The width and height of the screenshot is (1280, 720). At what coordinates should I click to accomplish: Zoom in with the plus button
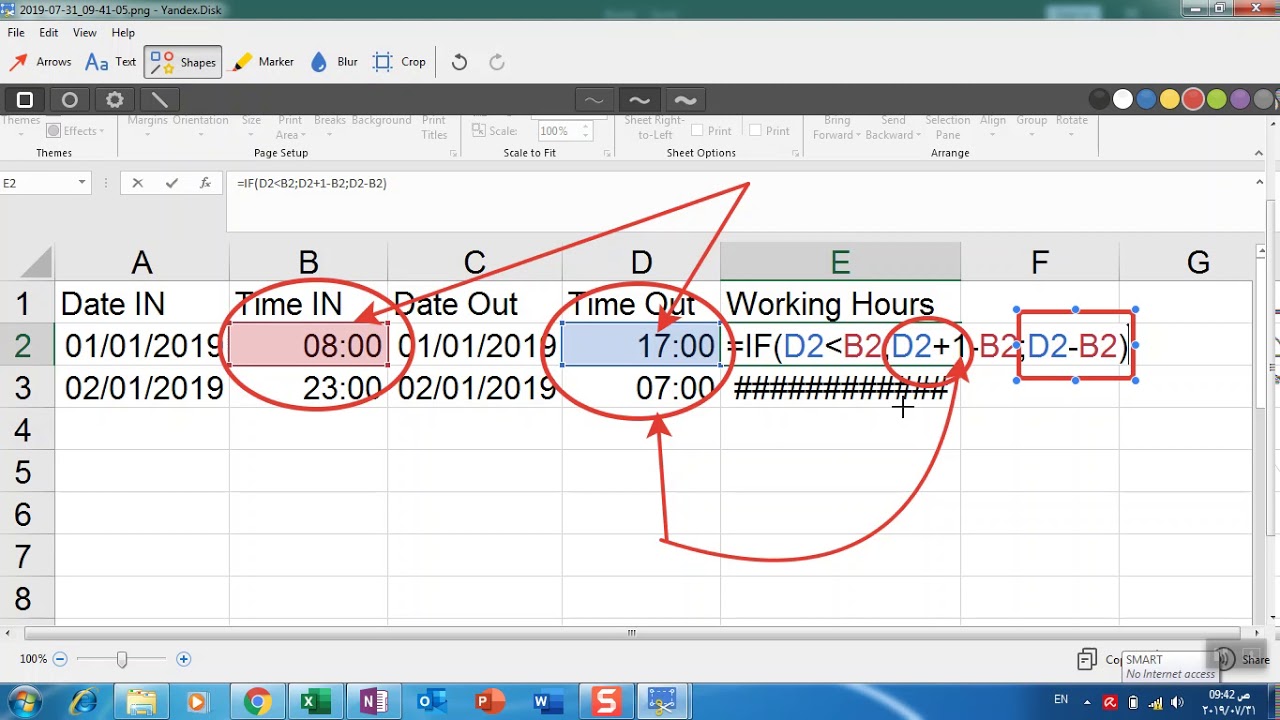(x=183, y=659)
